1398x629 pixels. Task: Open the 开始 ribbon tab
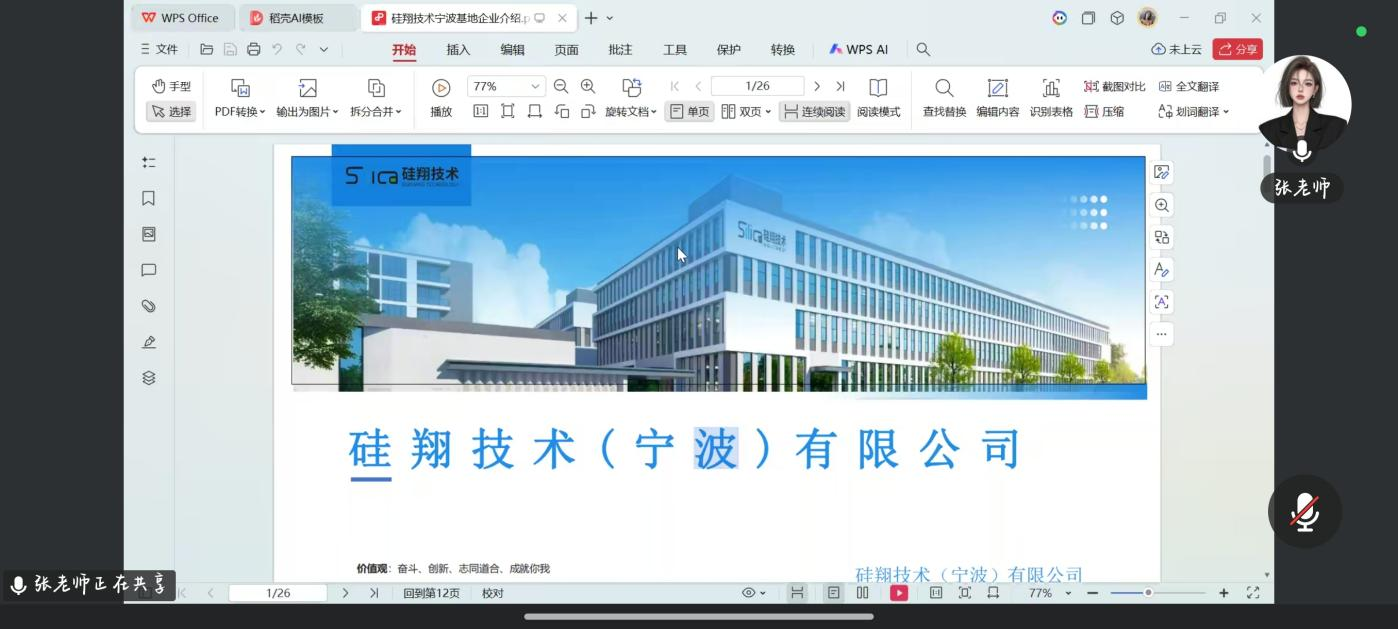pyautogui.click(x=404, y=50)
